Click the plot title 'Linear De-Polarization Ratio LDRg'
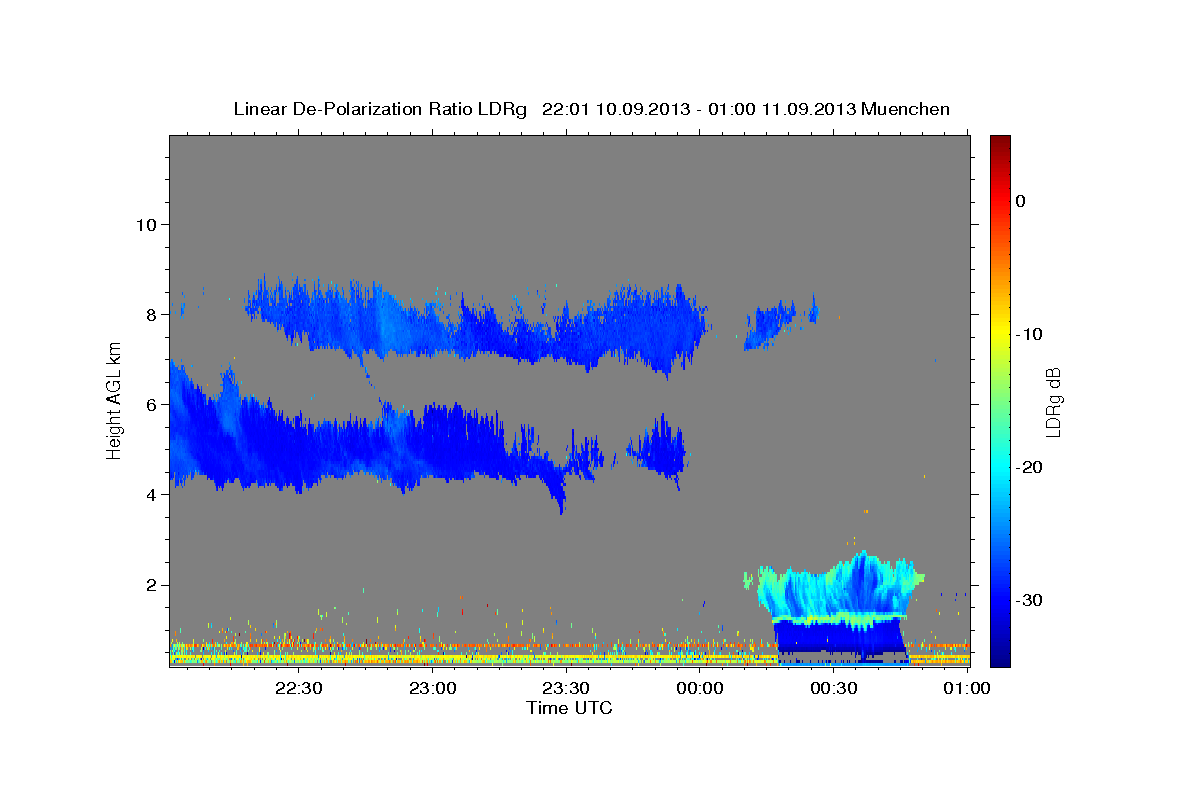 click(x=380, y=109)
